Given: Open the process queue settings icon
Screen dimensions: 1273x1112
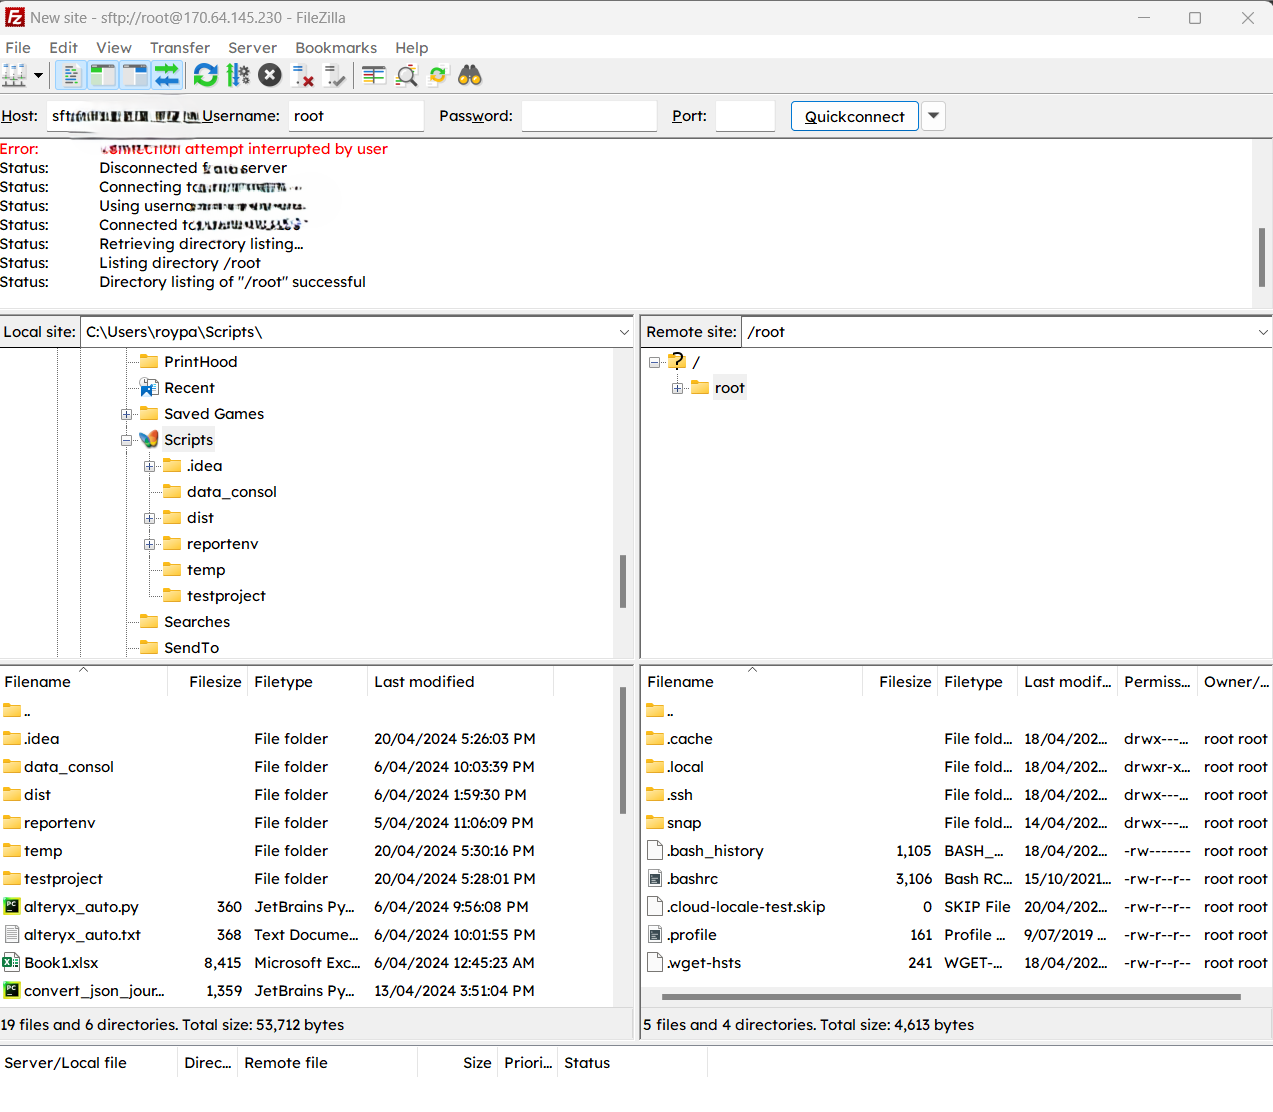Looking at the screenshot, I should click(238, 76).
